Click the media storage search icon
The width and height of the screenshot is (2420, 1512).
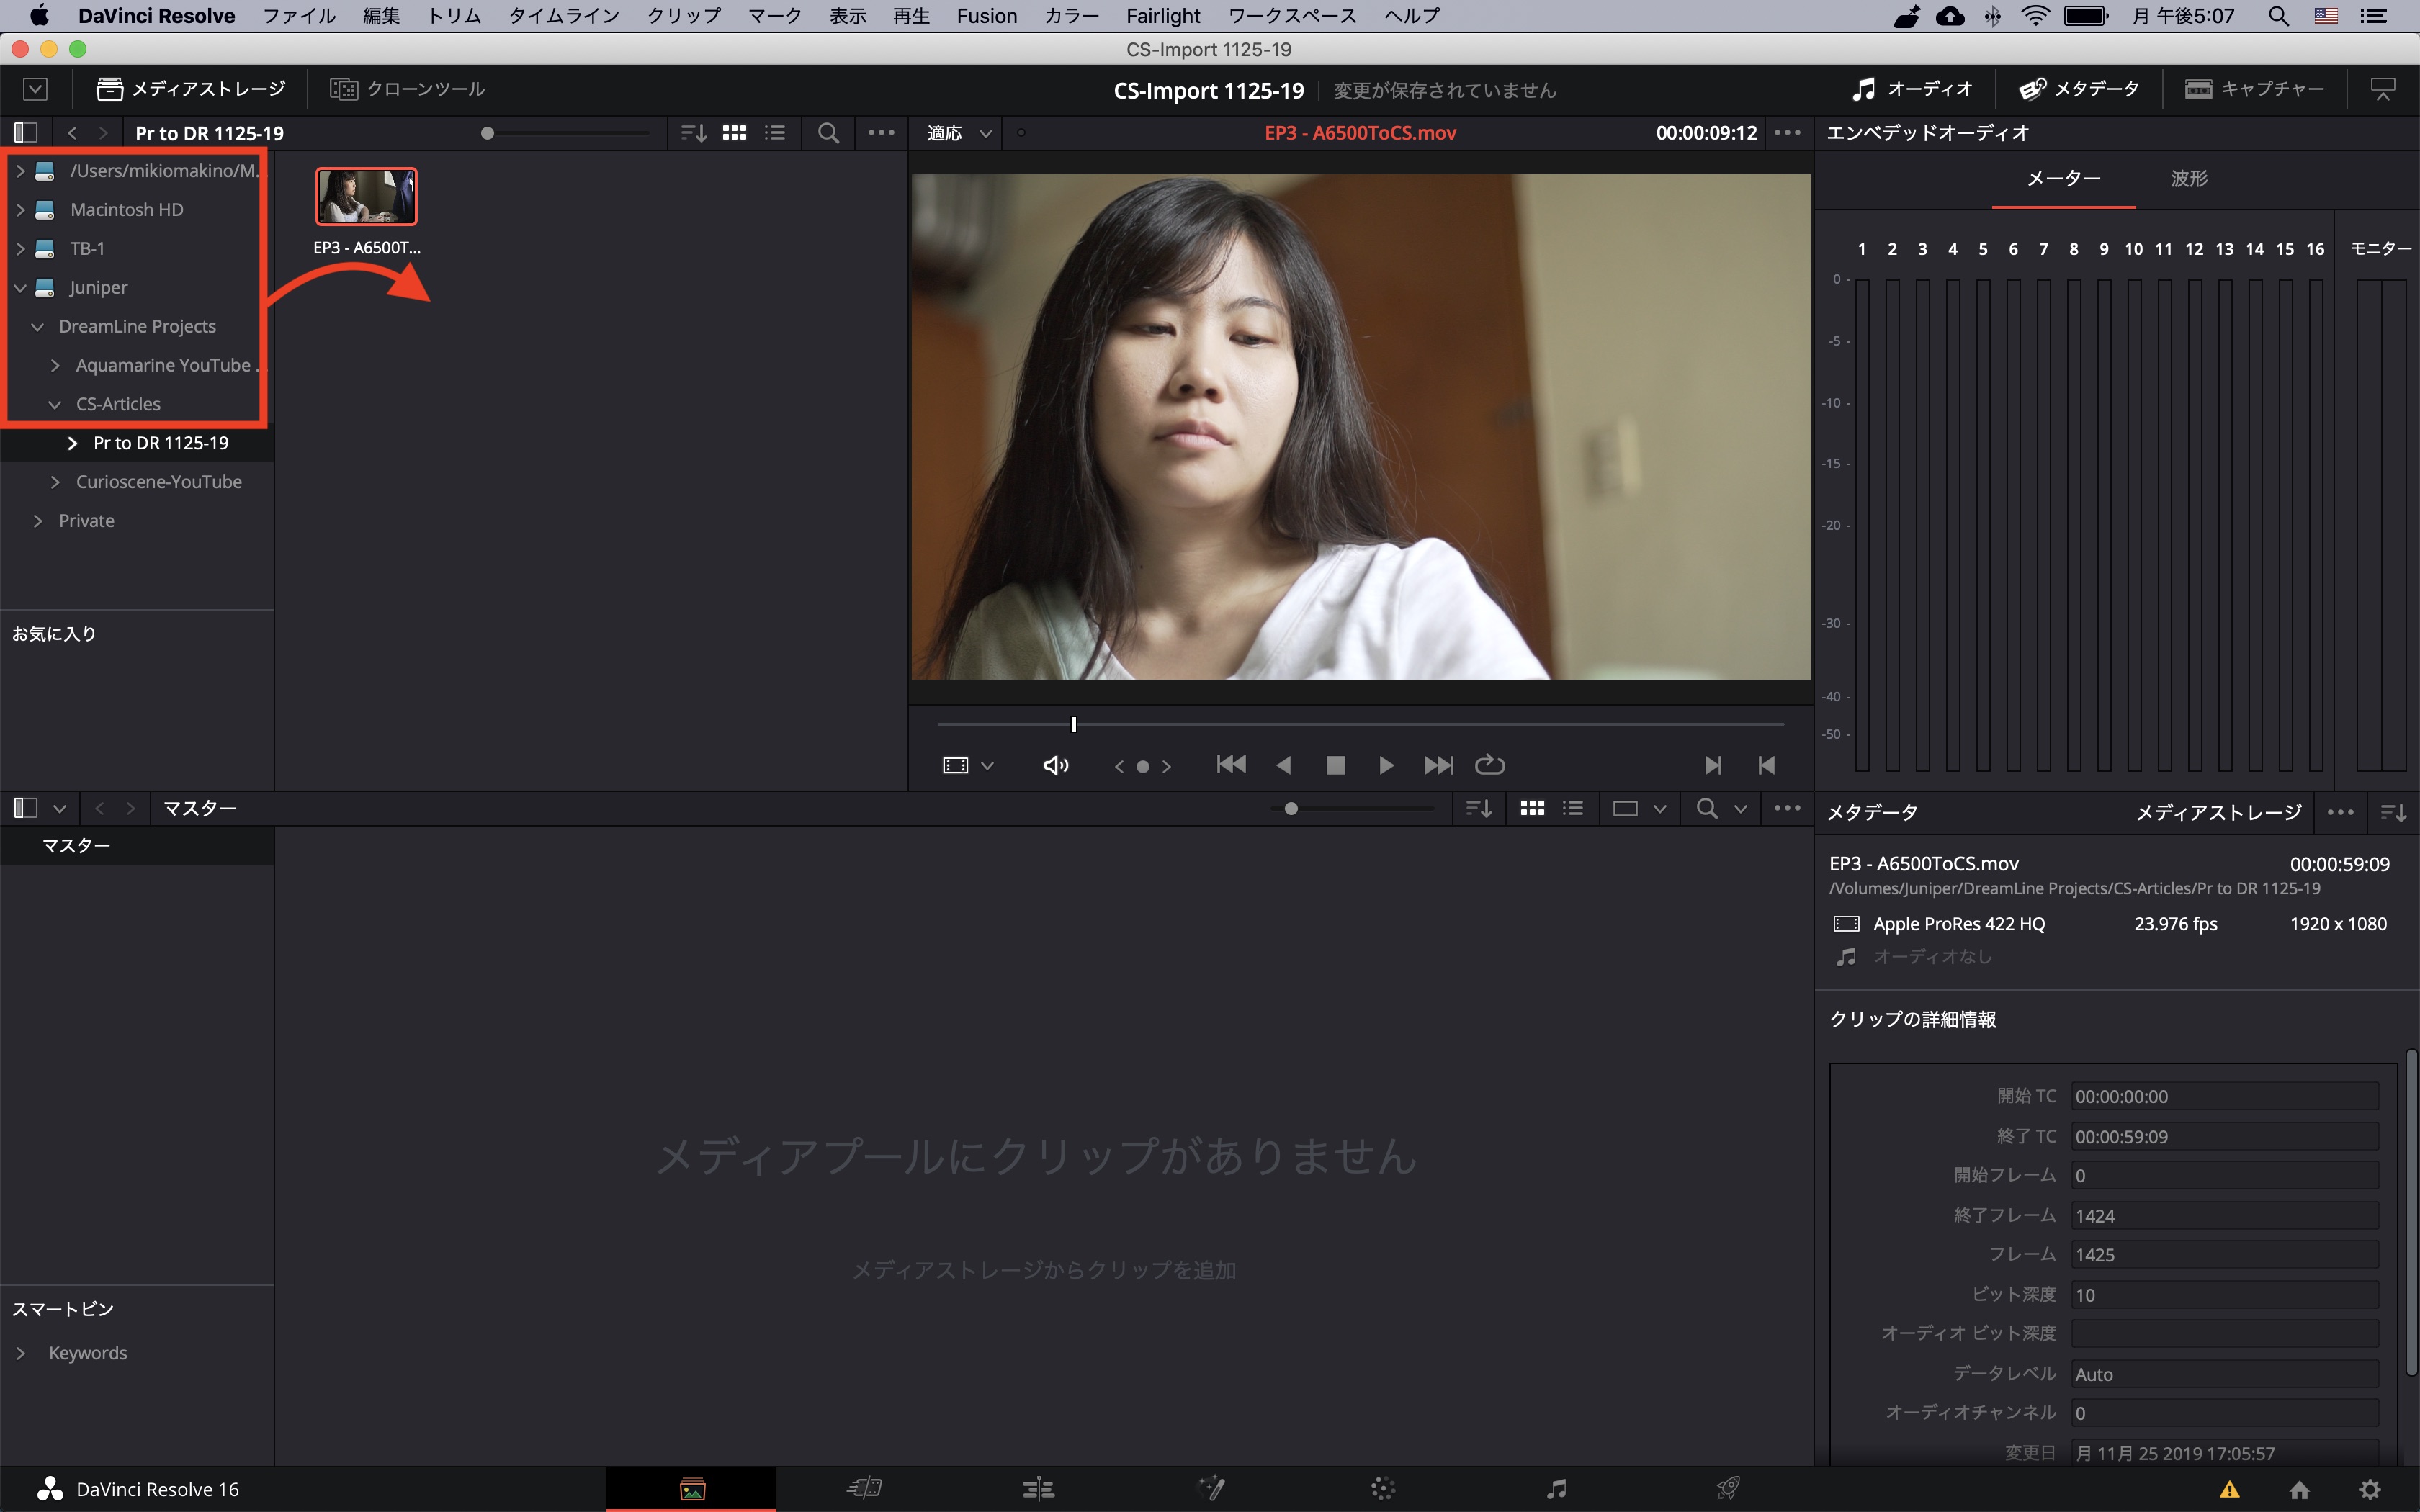pos(828,133)
